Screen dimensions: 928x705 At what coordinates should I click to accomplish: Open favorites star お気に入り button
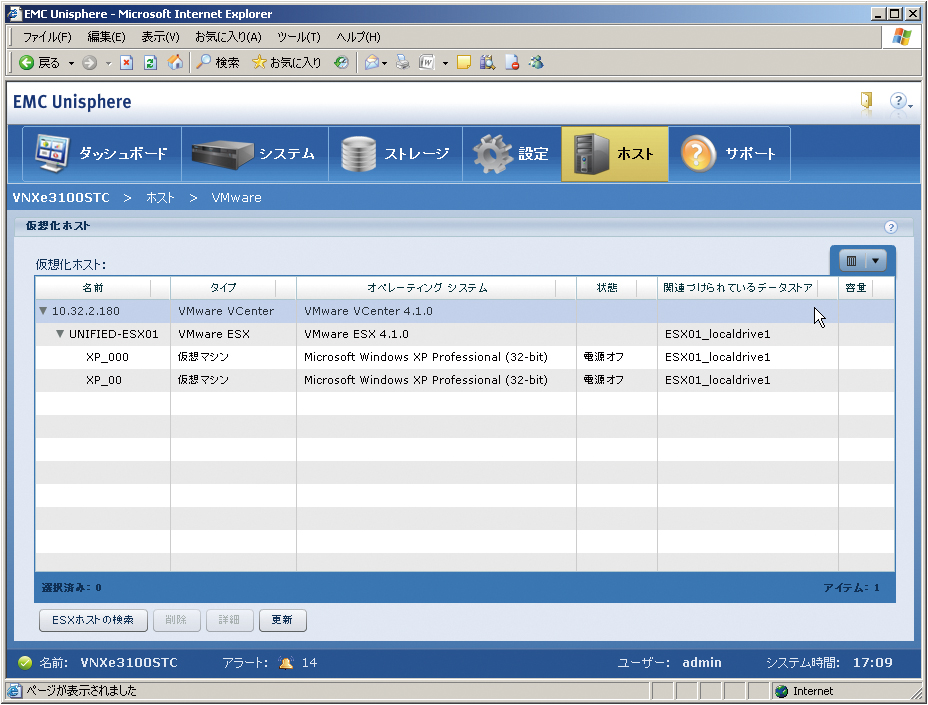coord(286,63)
